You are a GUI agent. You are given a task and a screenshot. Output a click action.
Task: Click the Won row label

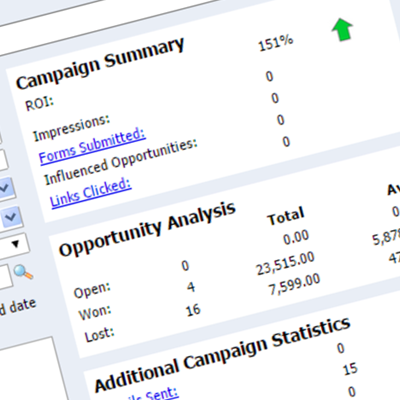pyautogui.click(x=95, y=313)
